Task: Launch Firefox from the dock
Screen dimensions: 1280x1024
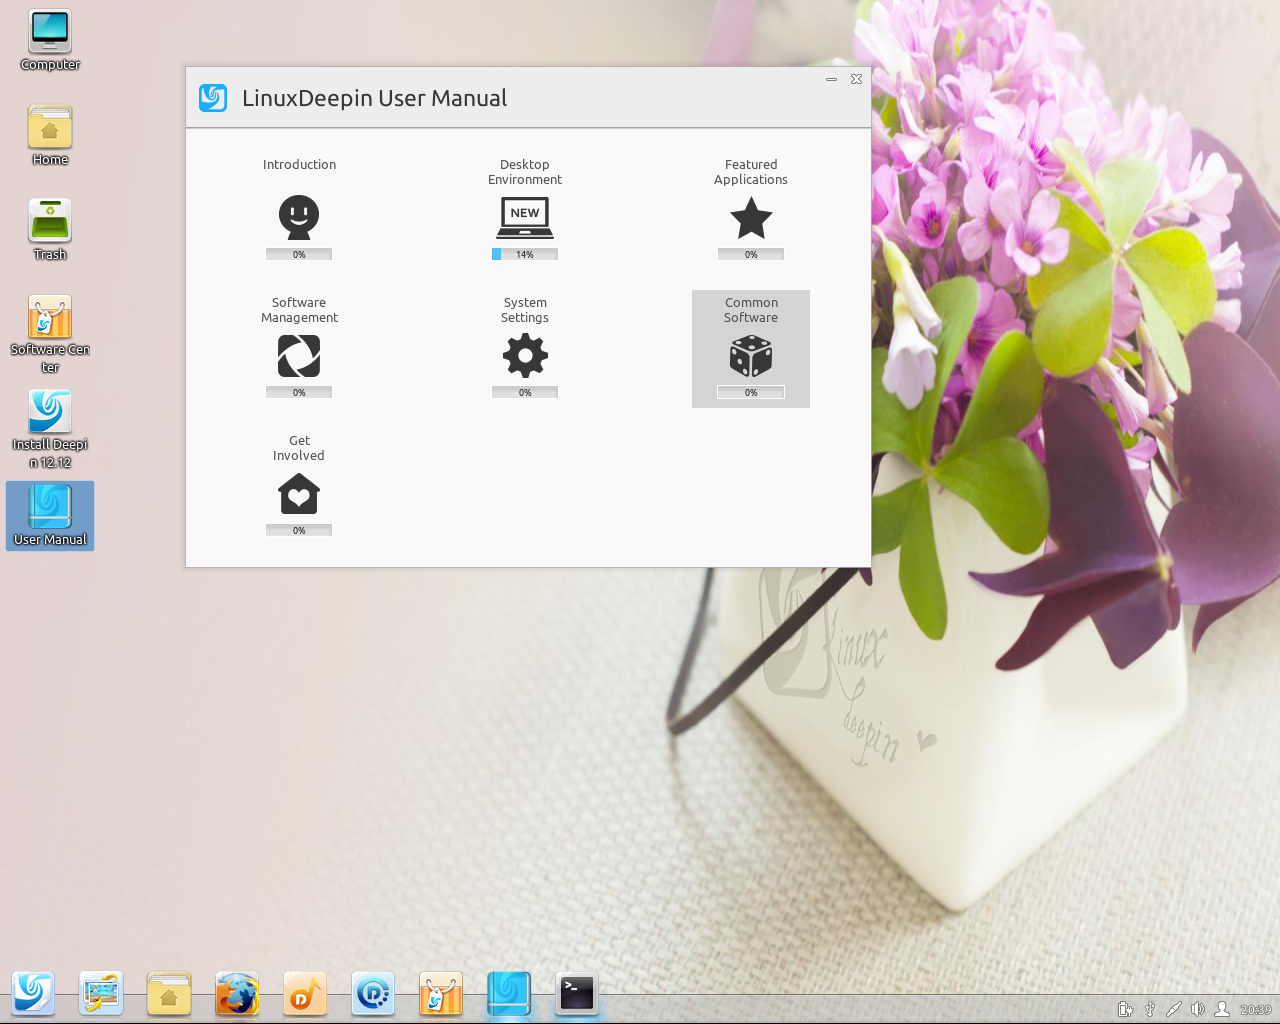Action: point(237,993)
